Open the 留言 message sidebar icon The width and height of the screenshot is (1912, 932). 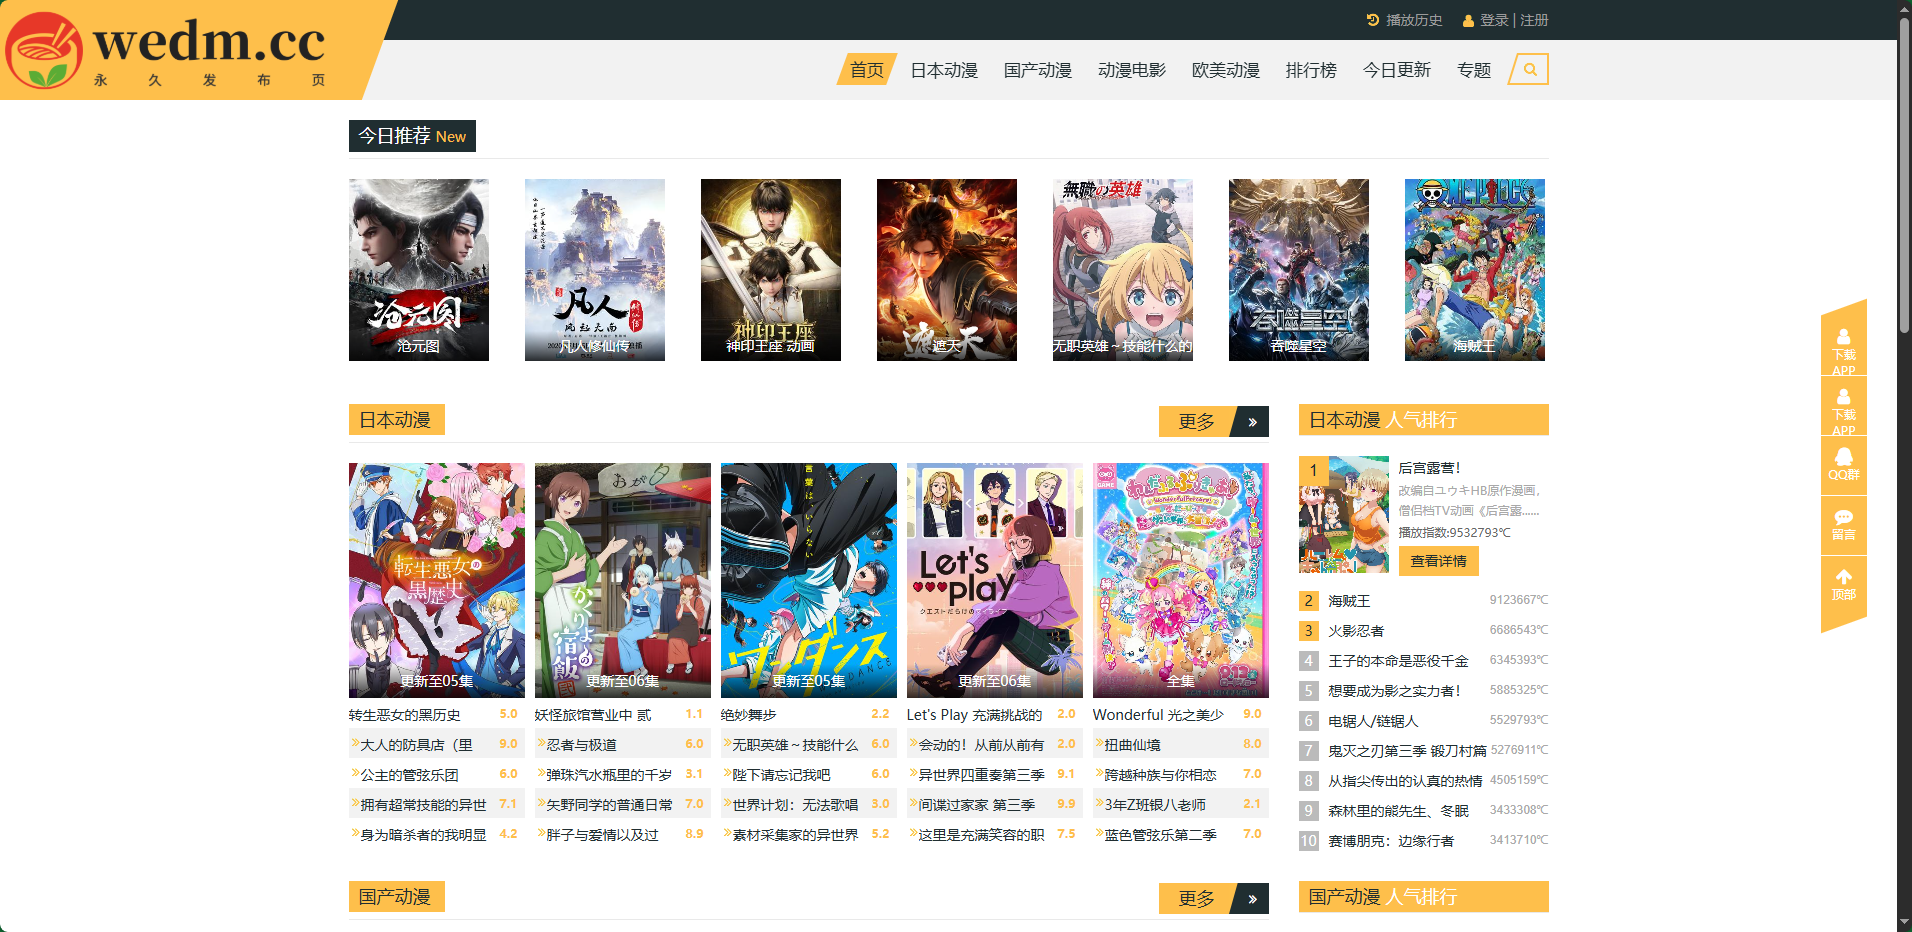(1843, 524)
